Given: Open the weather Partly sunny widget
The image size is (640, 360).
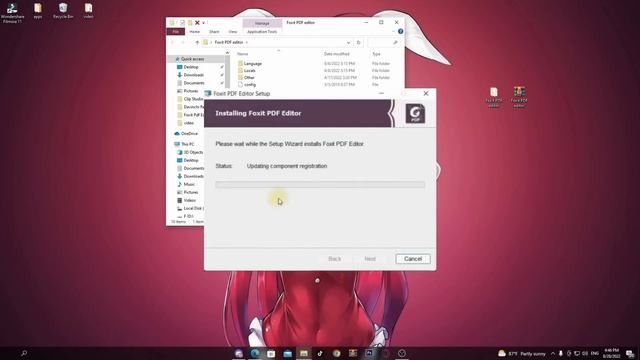Looking at the screenshot, I should pyautogui.click(x=522, y=353).
